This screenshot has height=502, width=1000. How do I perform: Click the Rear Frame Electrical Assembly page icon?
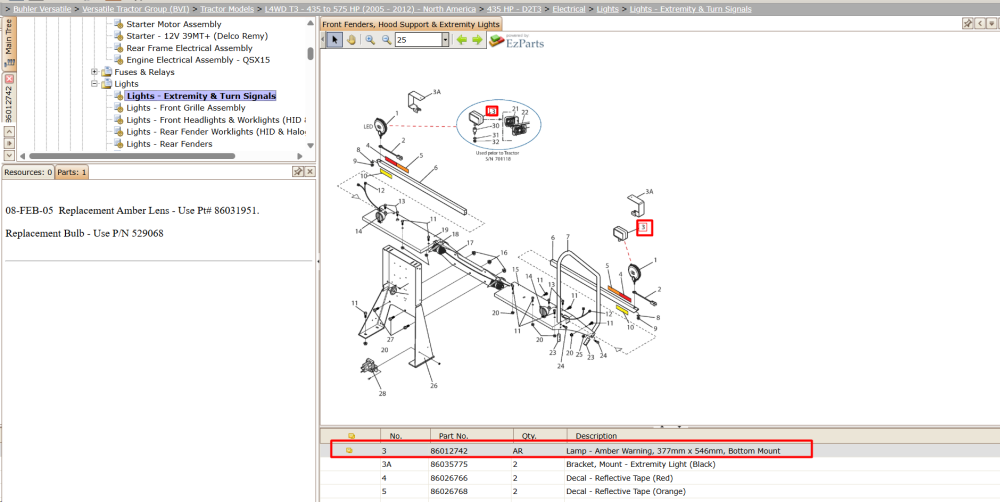(x=119, y=48)
